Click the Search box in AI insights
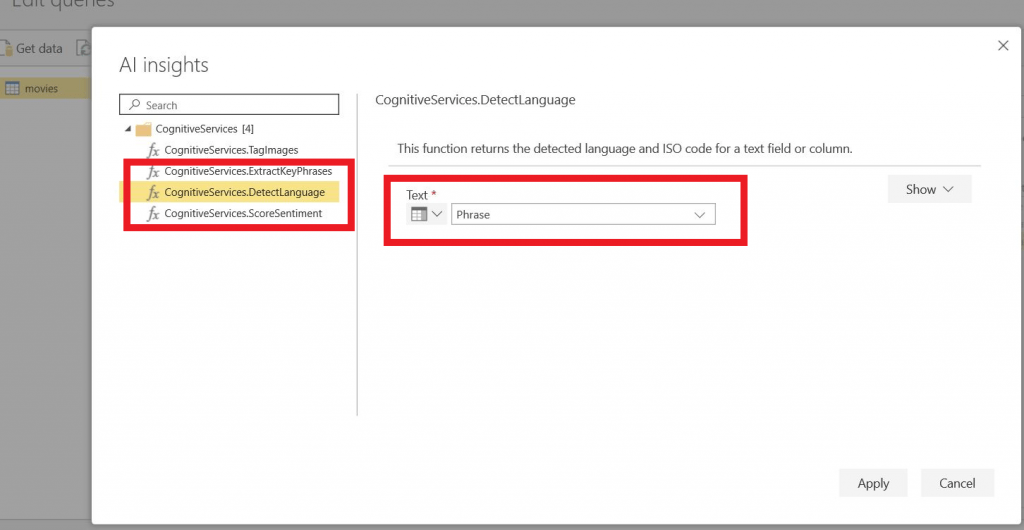This screenshot has width=1024, height=530. [229, 105]
